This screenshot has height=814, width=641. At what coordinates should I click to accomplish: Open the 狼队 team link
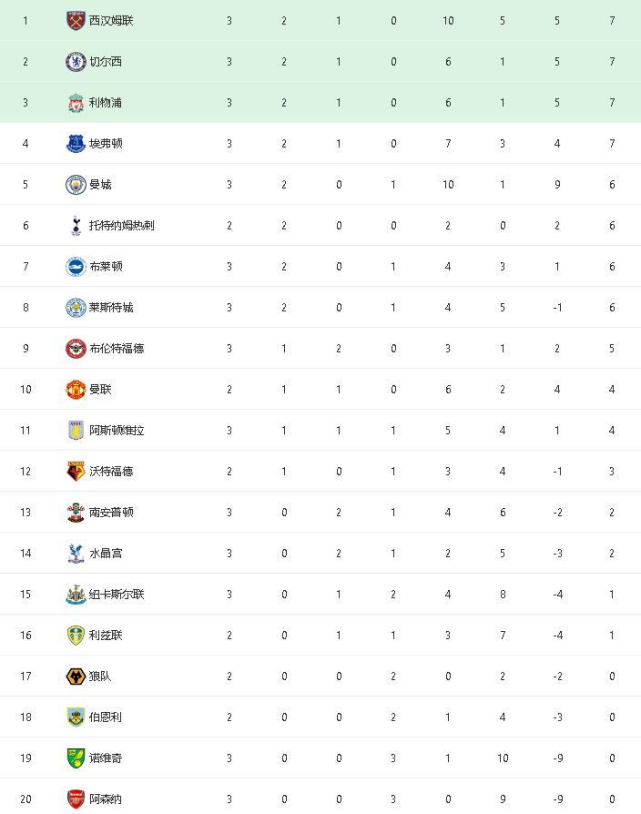[100, 676]
